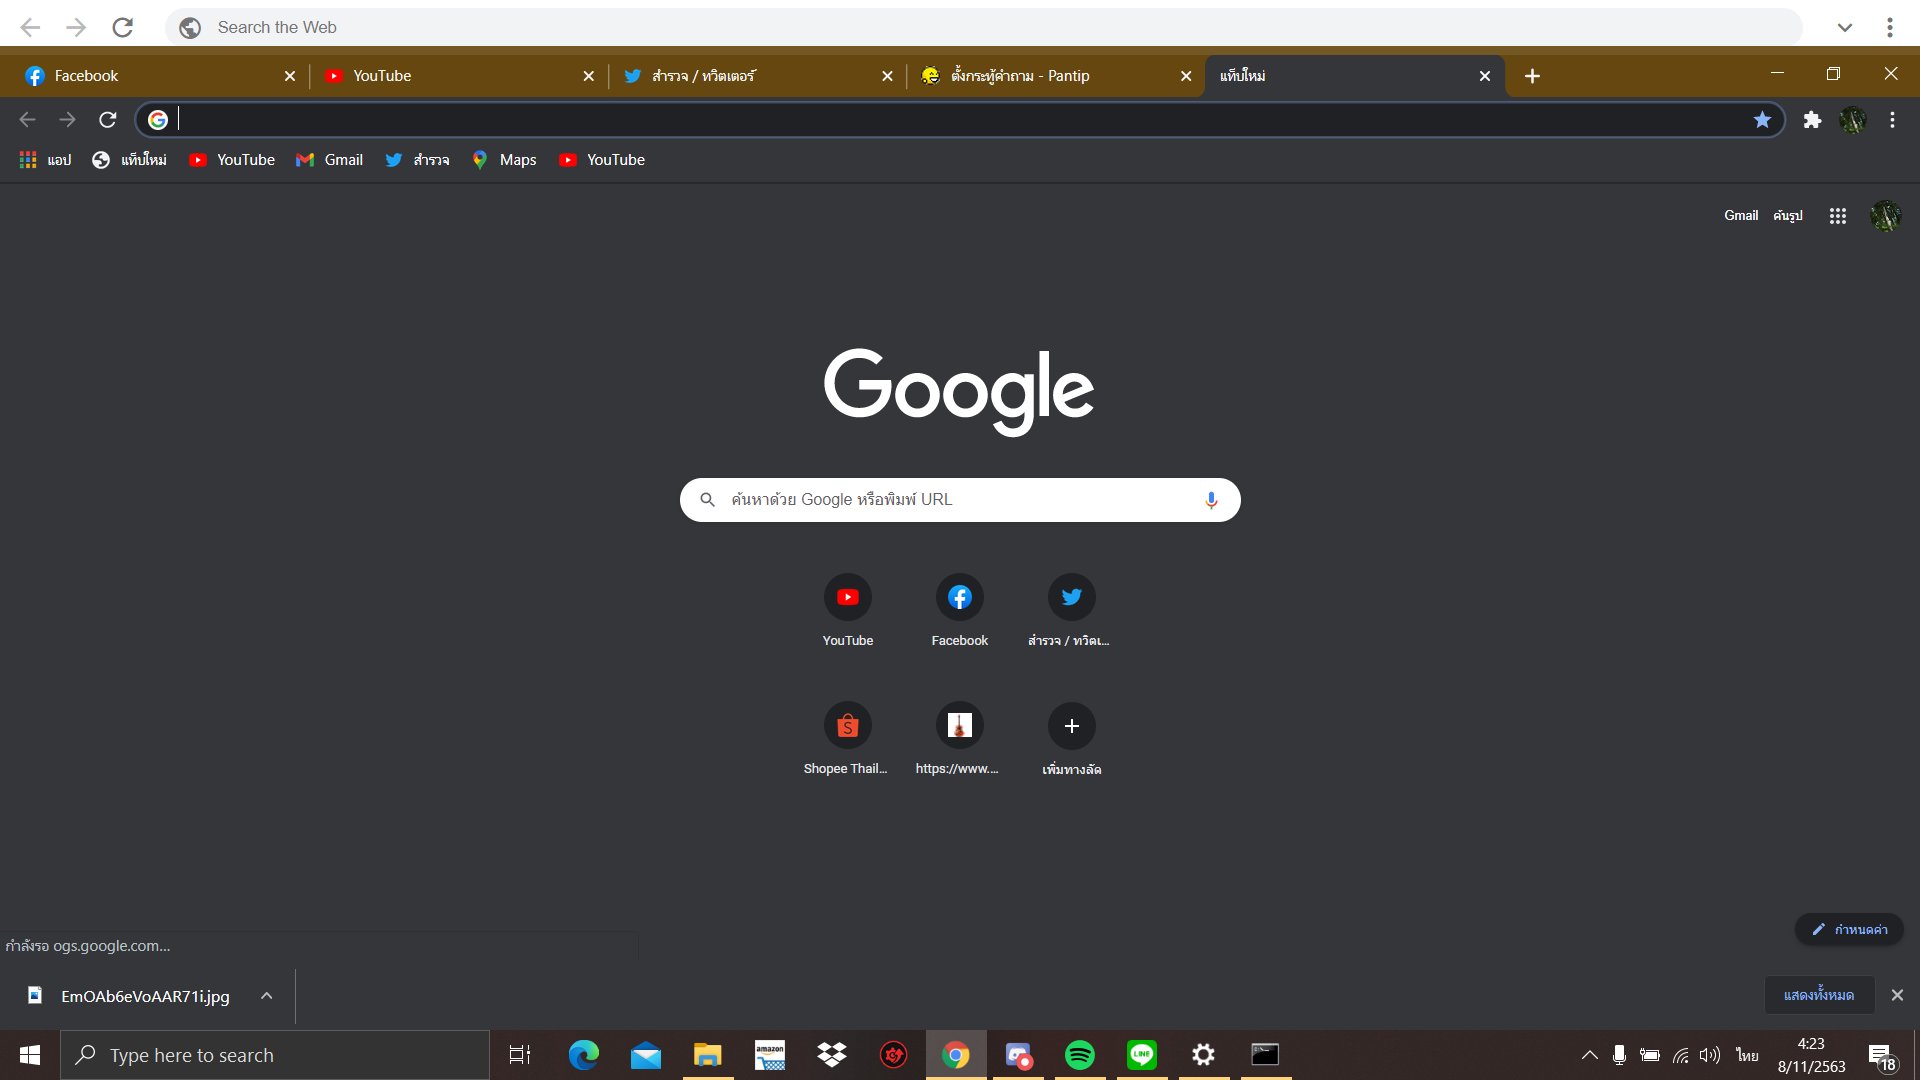This screenshot has height=1080, width=1920.
Task: Click show all downloads button
Action: pyautogui.click(x=1818, y=995)
